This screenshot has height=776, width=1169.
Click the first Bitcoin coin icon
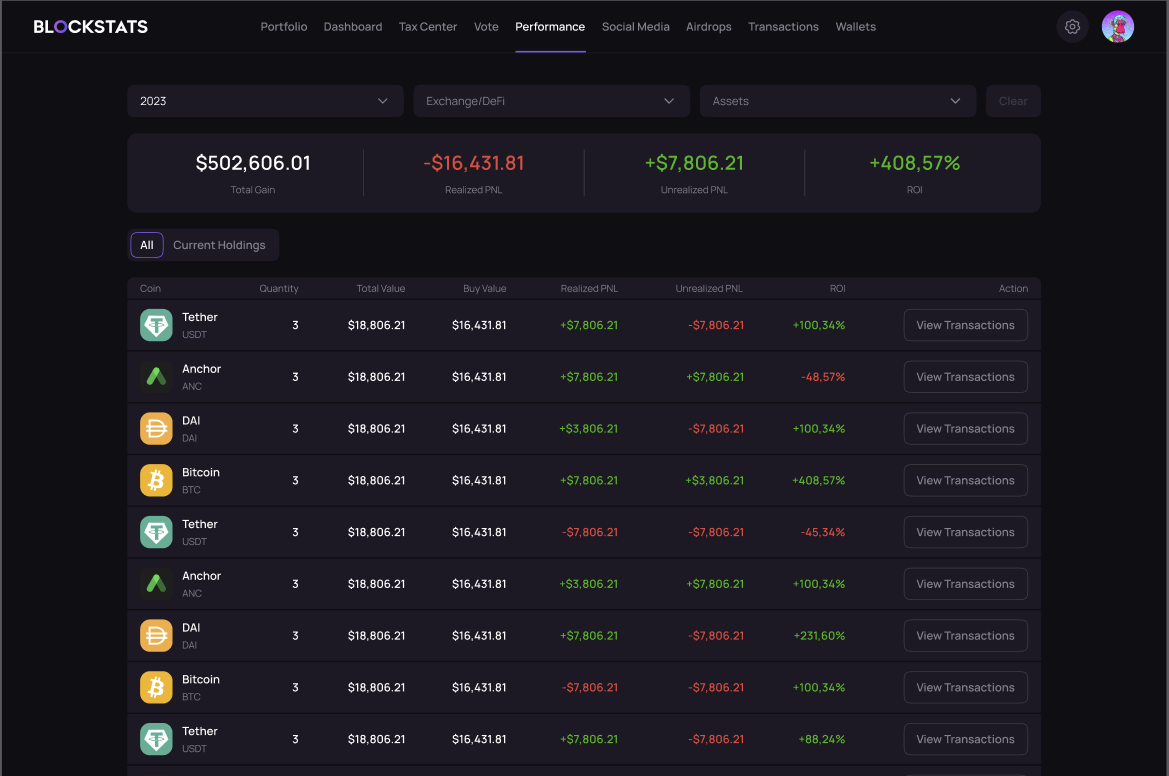pyautogui.click(x=156, y=481)
